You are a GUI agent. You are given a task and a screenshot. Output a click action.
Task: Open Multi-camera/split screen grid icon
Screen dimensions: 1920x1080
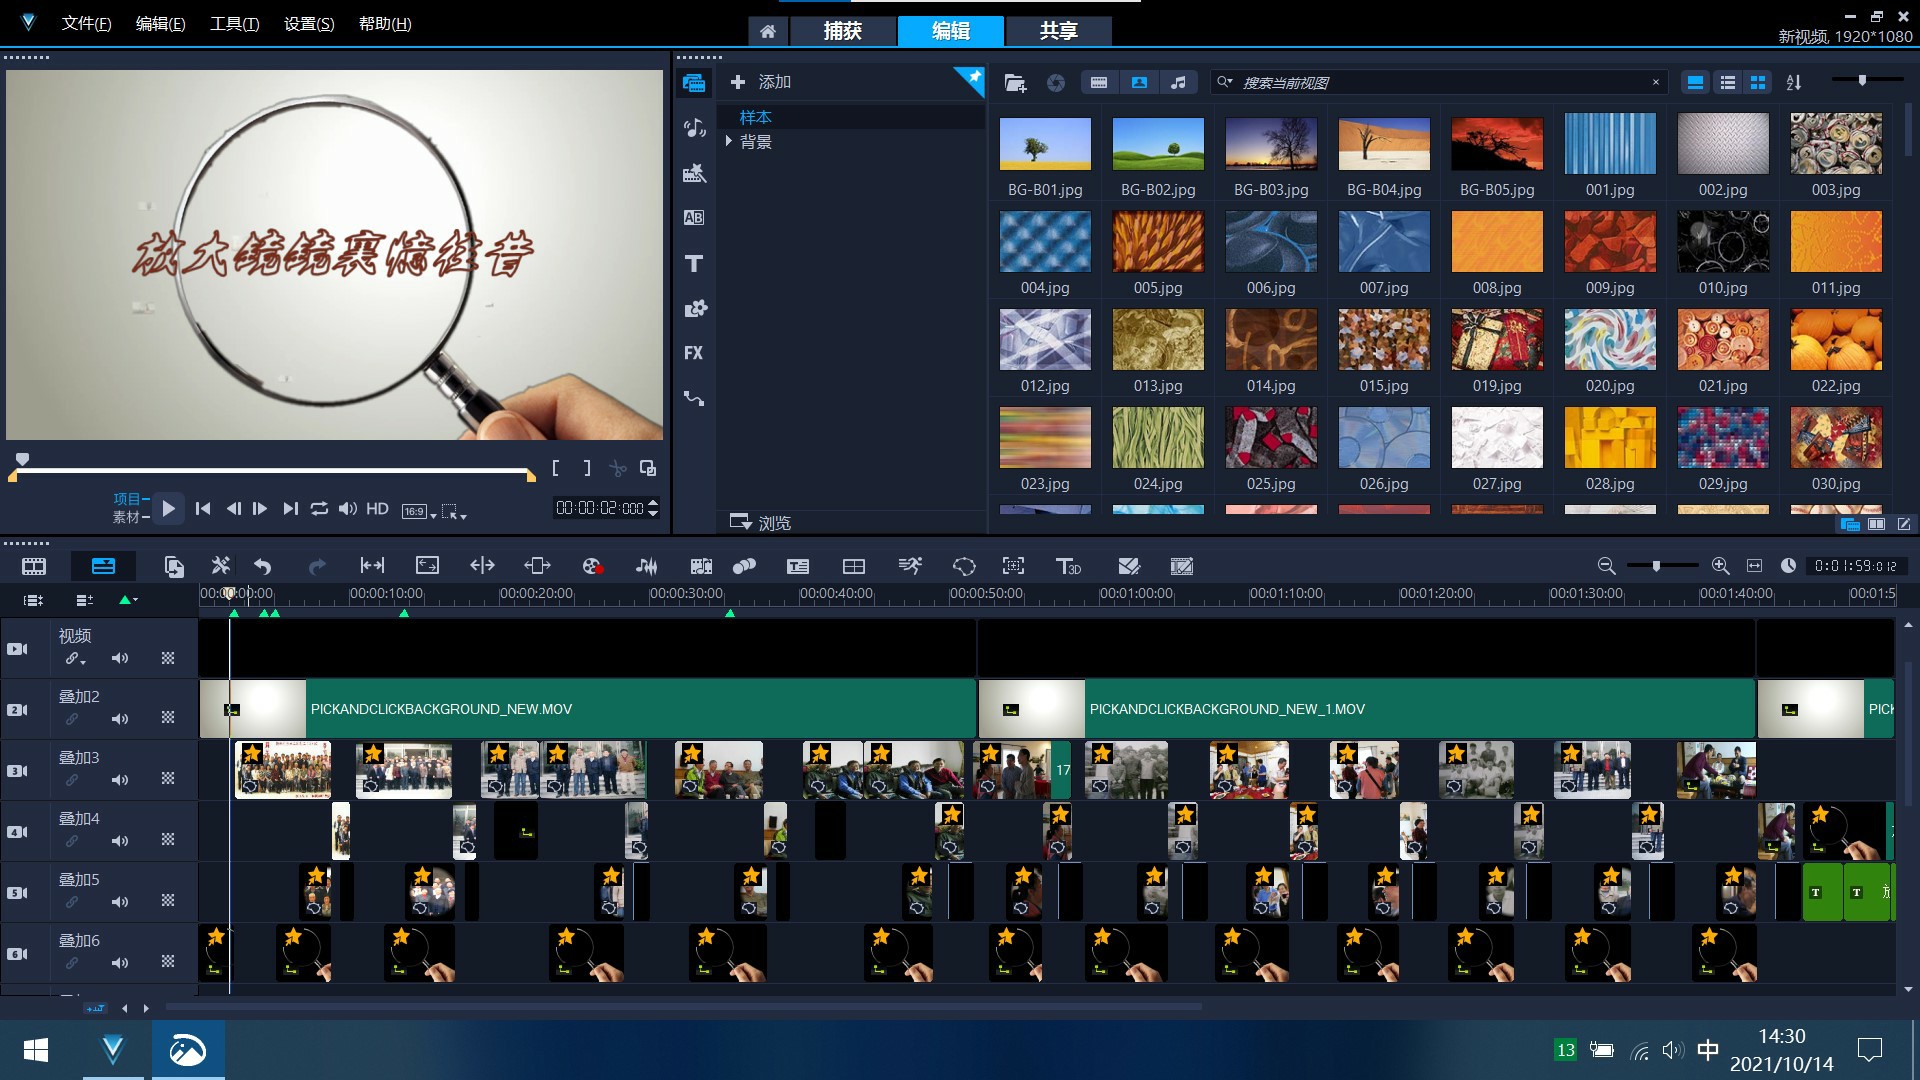tap(853, 566)
